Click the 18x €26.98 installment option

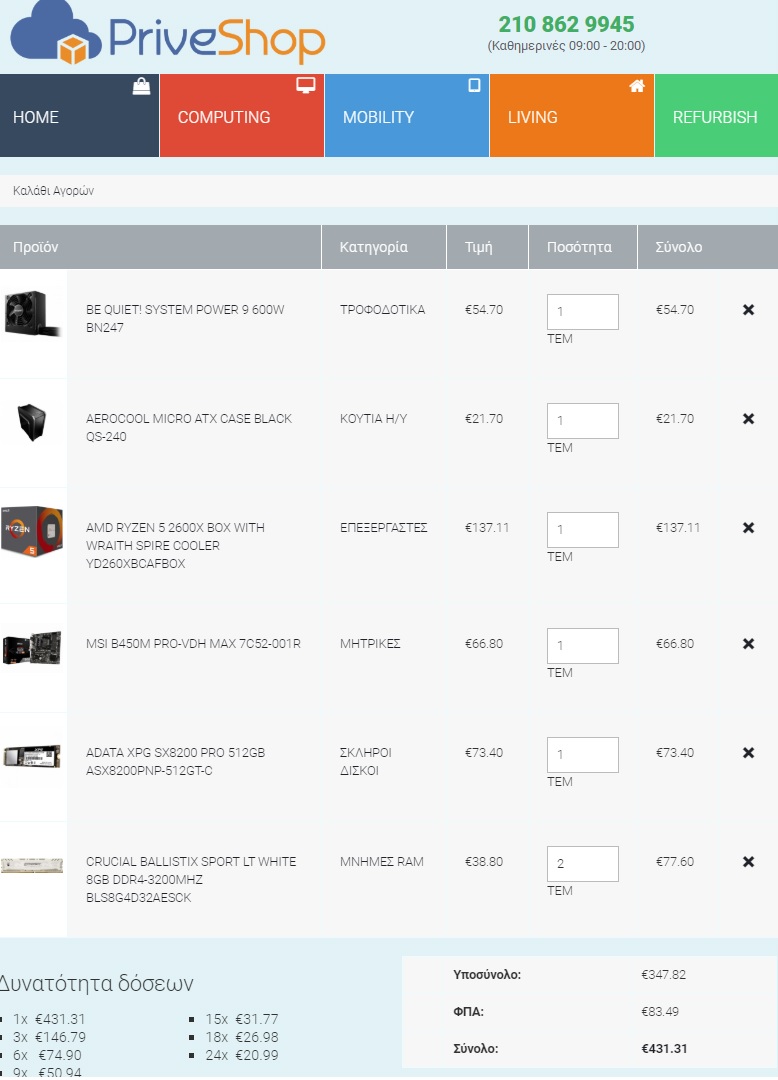[242, 1037]
